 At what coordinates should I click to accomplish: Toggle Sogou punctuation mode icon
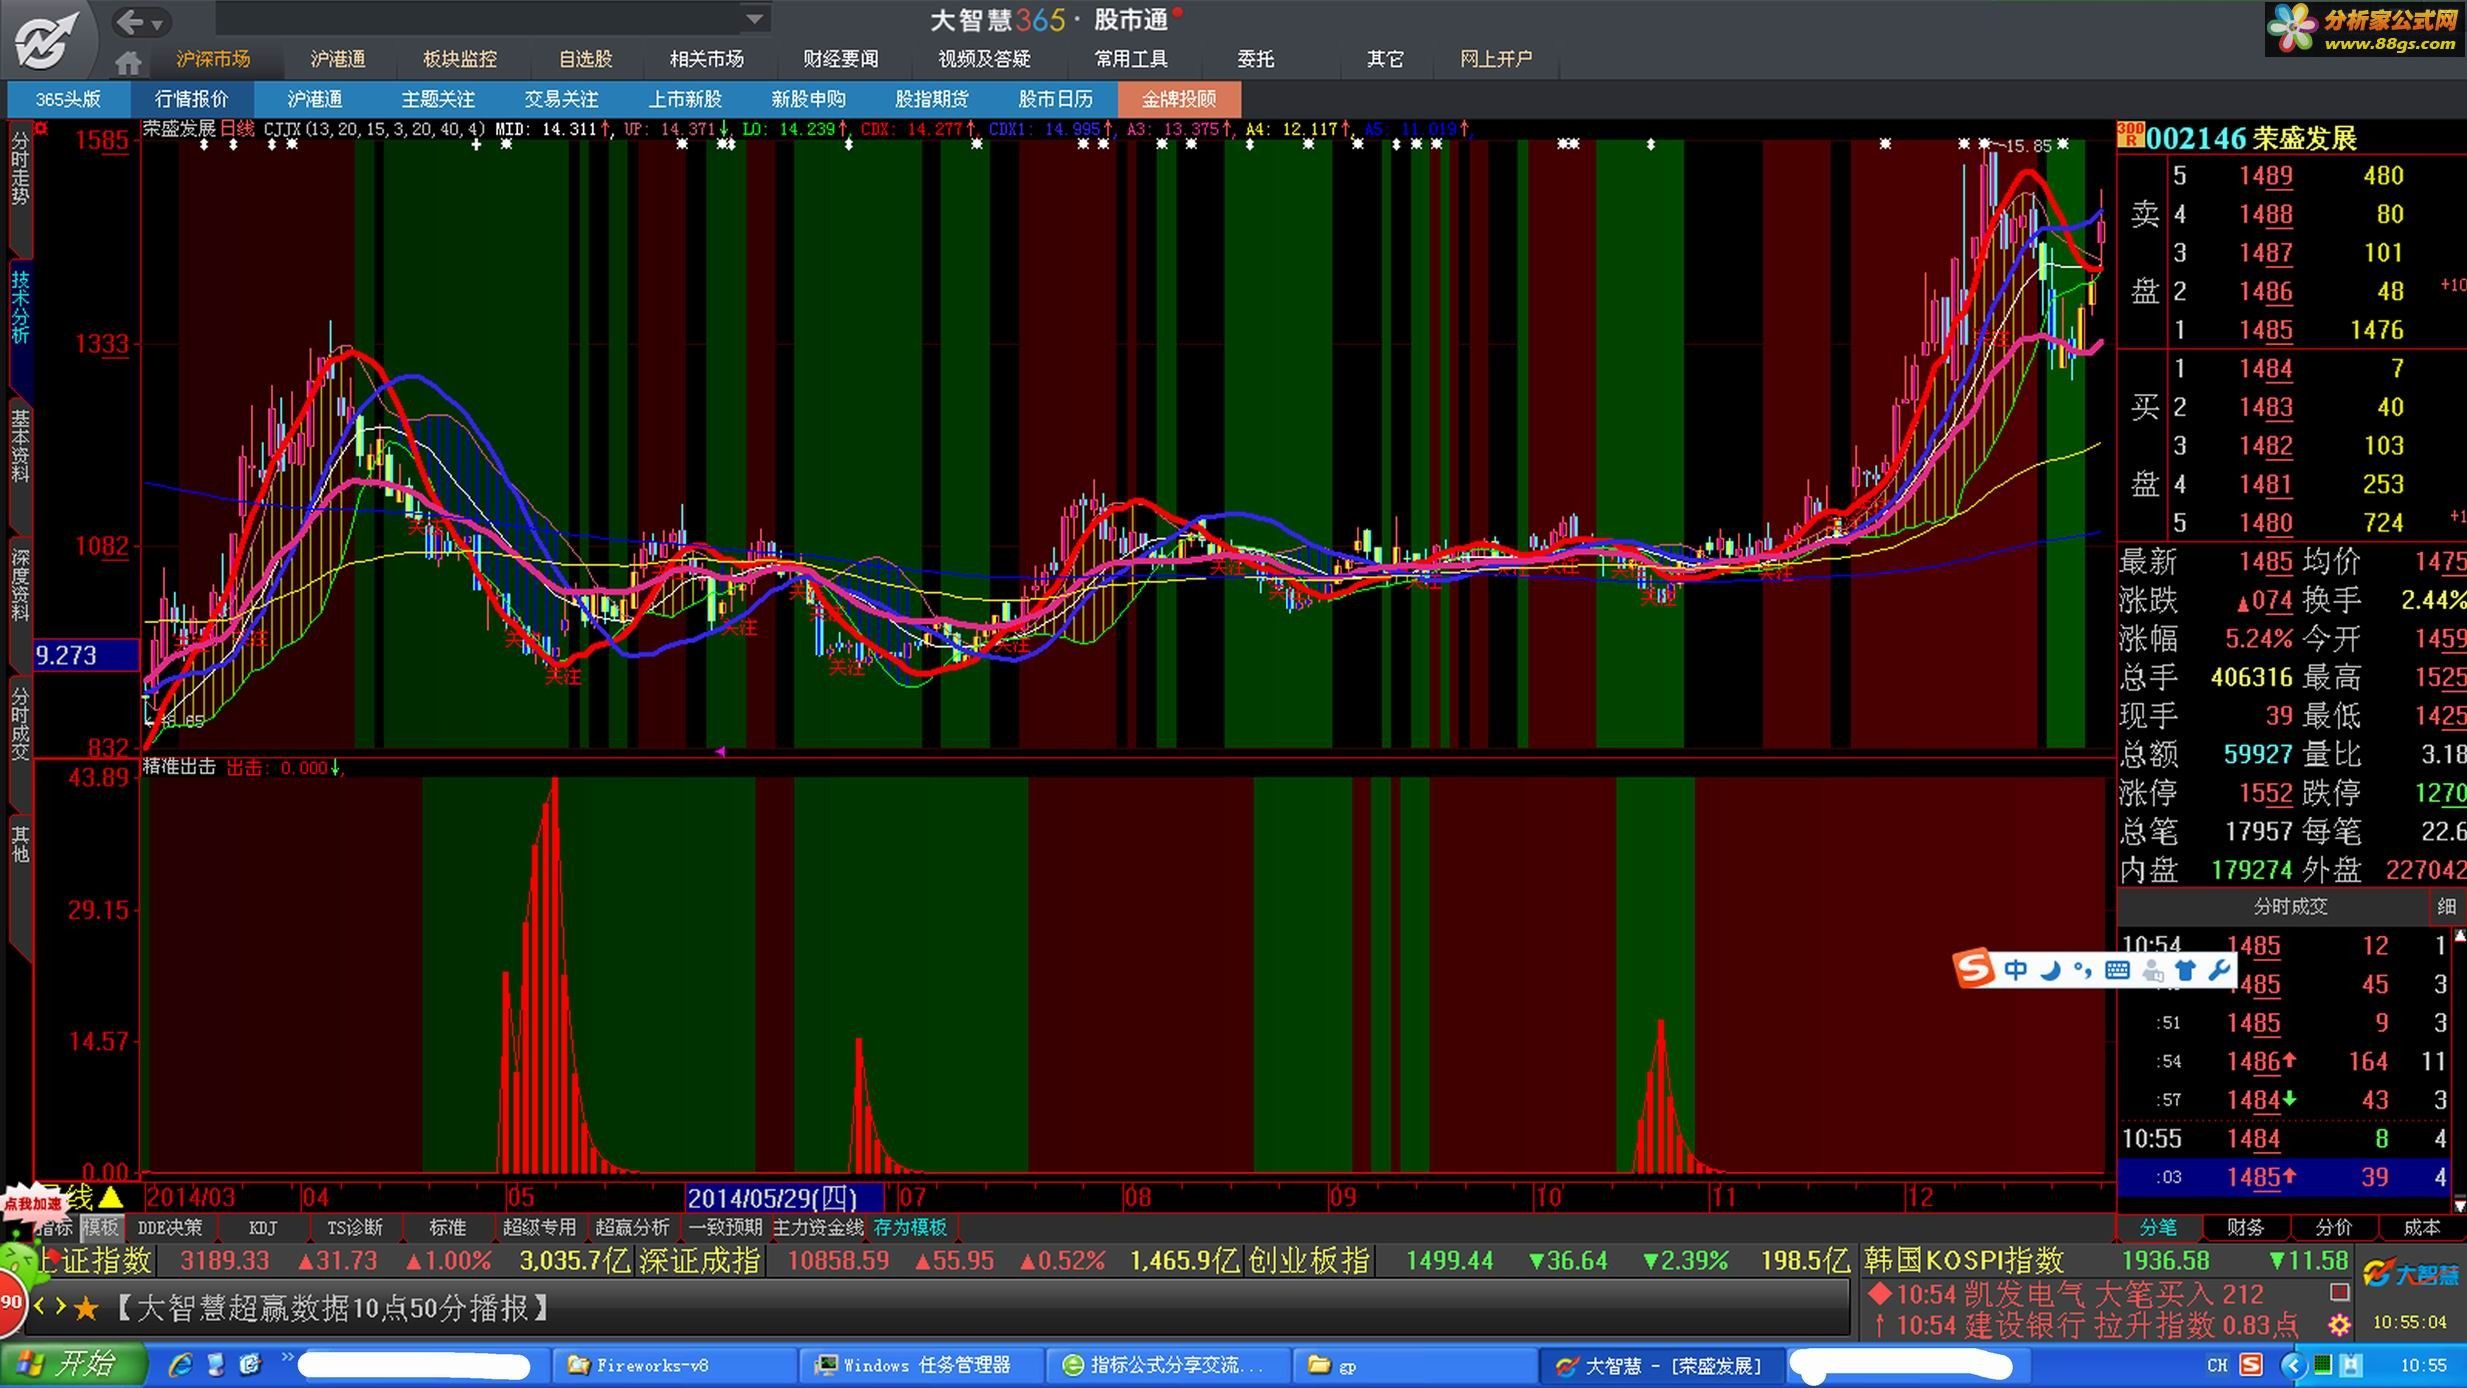click(x=2082, y=970)
